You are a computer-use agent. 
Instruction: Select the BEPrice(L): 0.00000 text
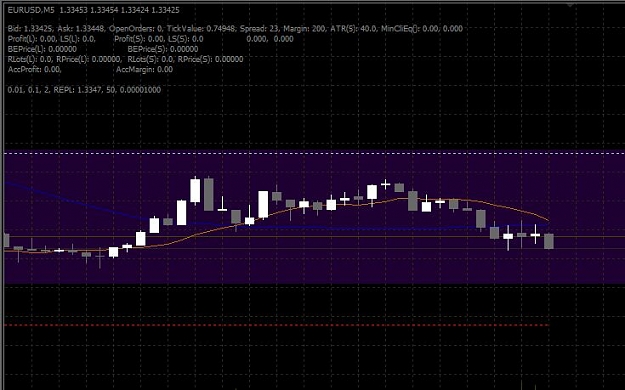click(x=42, y=49)
